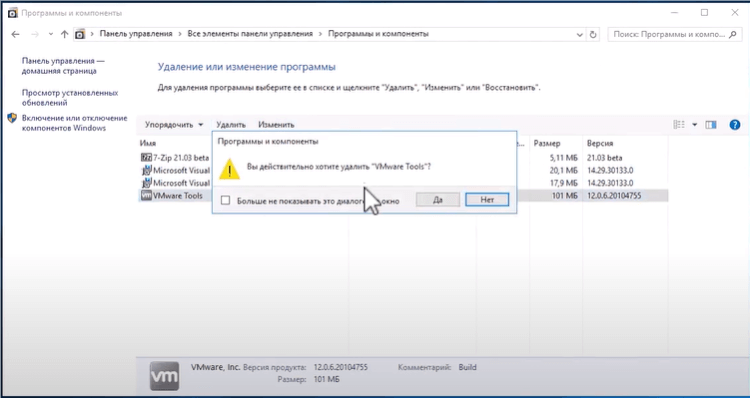Click the 7-Zip program icon
Screen dimensions: 750x398
pos(146,157)
